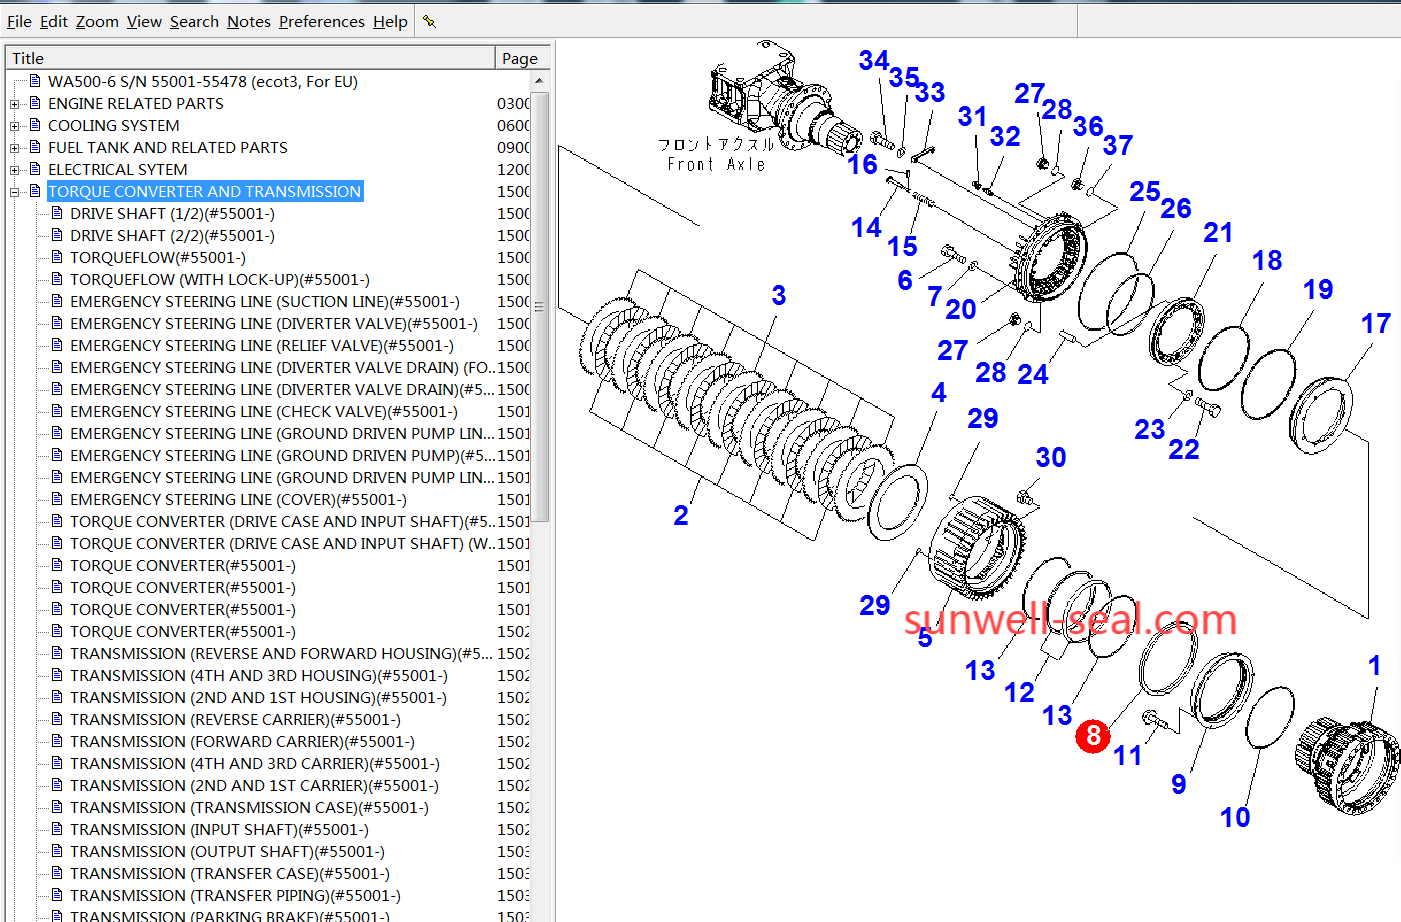
Task: Open the Notes menu
Action: click(249, 21)
